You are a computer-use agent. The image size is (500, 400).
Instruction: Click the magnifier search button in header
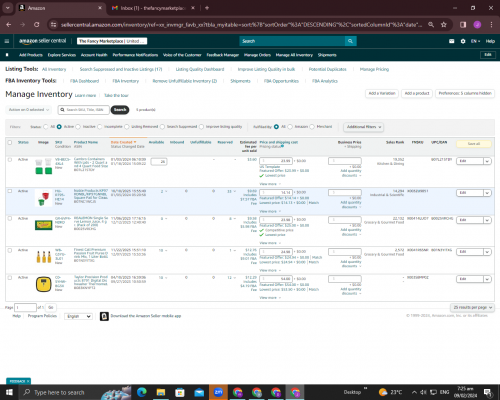[x=350, y=41]
